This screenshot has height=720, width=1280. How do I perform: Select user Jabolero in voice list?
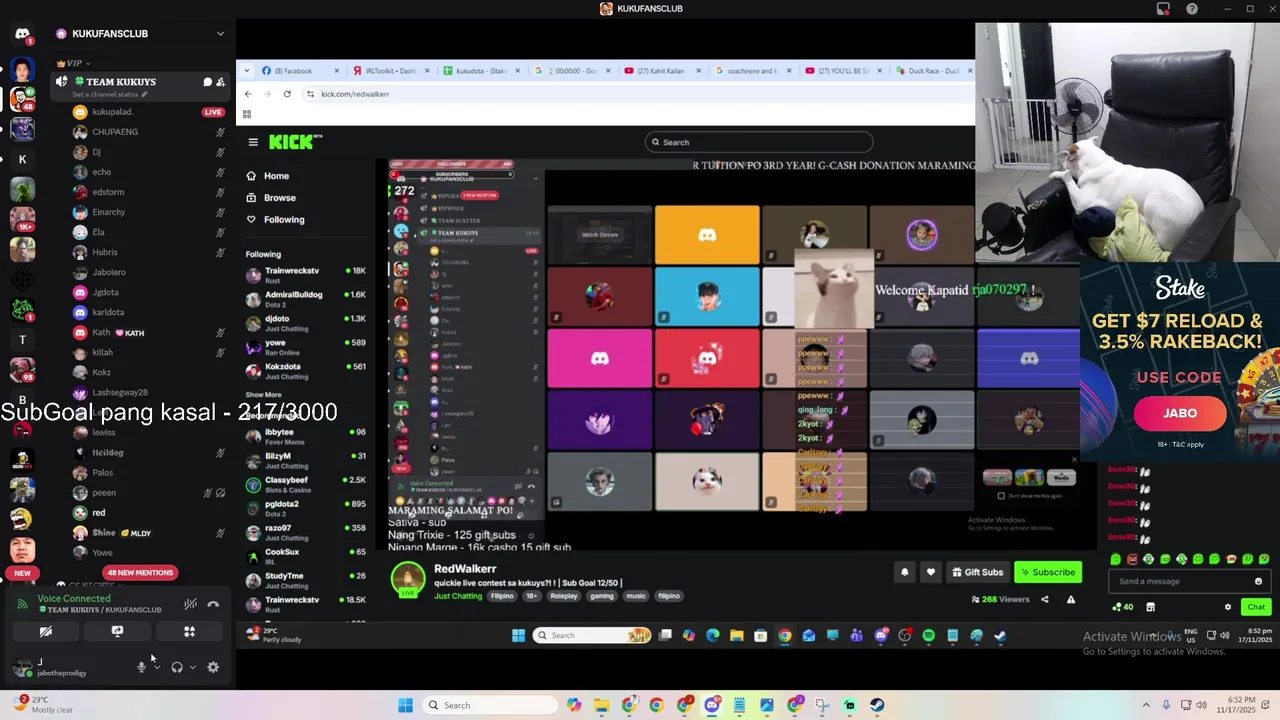click(150, 272)
